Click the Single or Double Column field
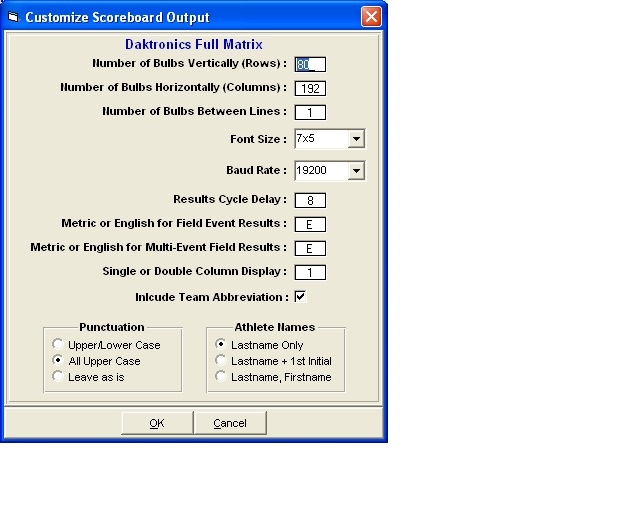The width and height of the screenshot is (640, 512). pos(310,273)
